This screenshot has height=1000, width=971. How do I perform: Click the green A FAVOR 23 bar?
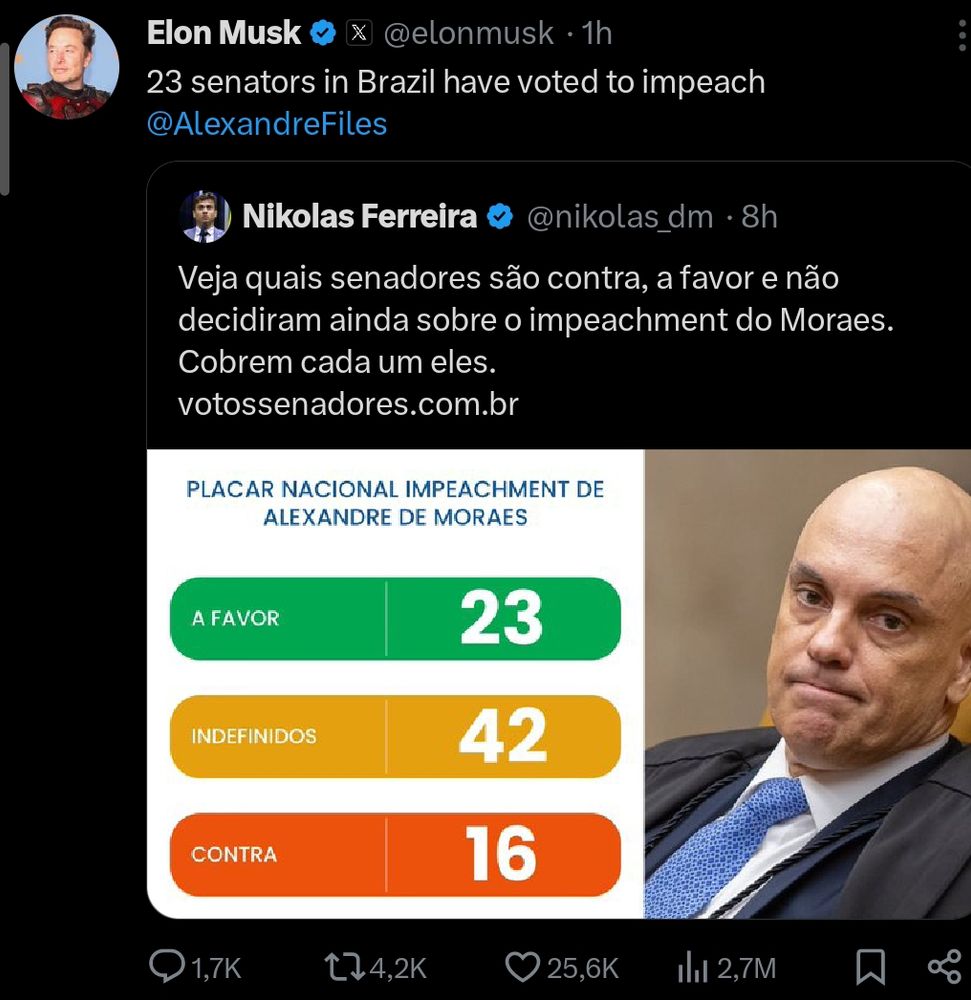tap(395, 618)
